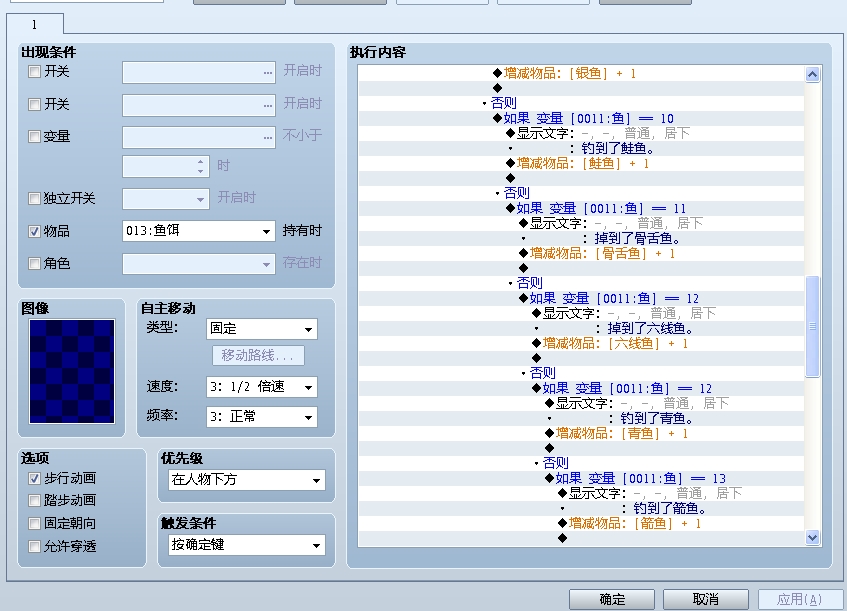Image resolution: width=847 pixels, height=611 pixels.
Task: Enable the 允许穿透 option
Action: coord(35,547)
